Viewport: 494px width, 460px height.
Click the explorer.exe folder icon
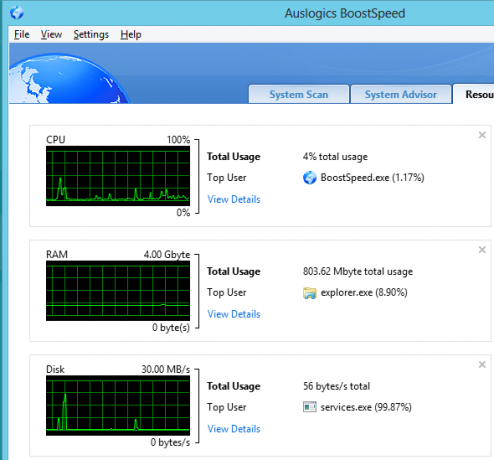[310, 293]
